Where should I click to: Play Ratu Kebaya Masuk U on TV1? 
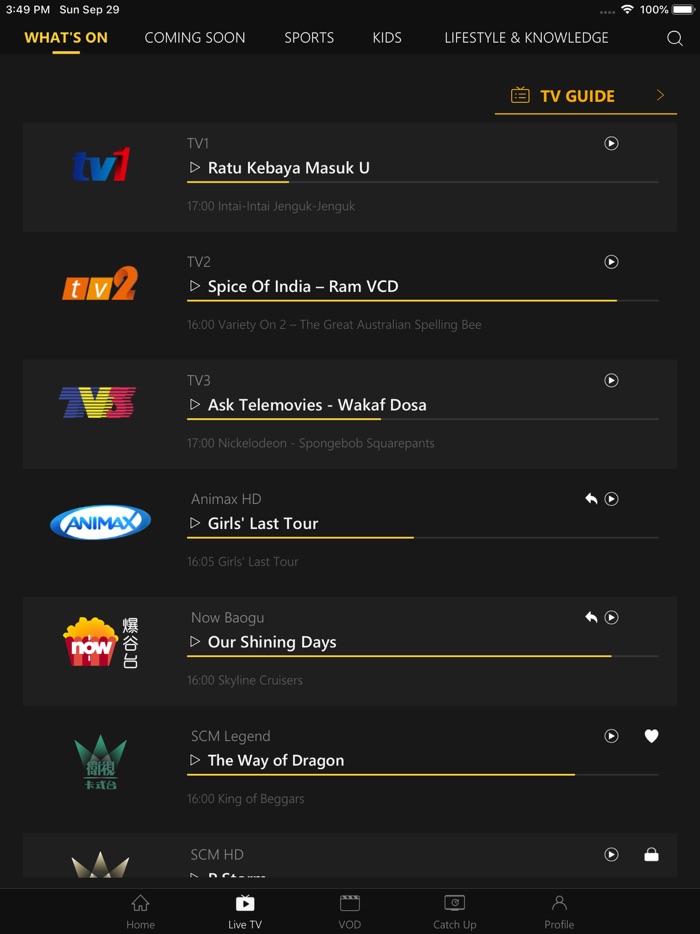(611, 143)
